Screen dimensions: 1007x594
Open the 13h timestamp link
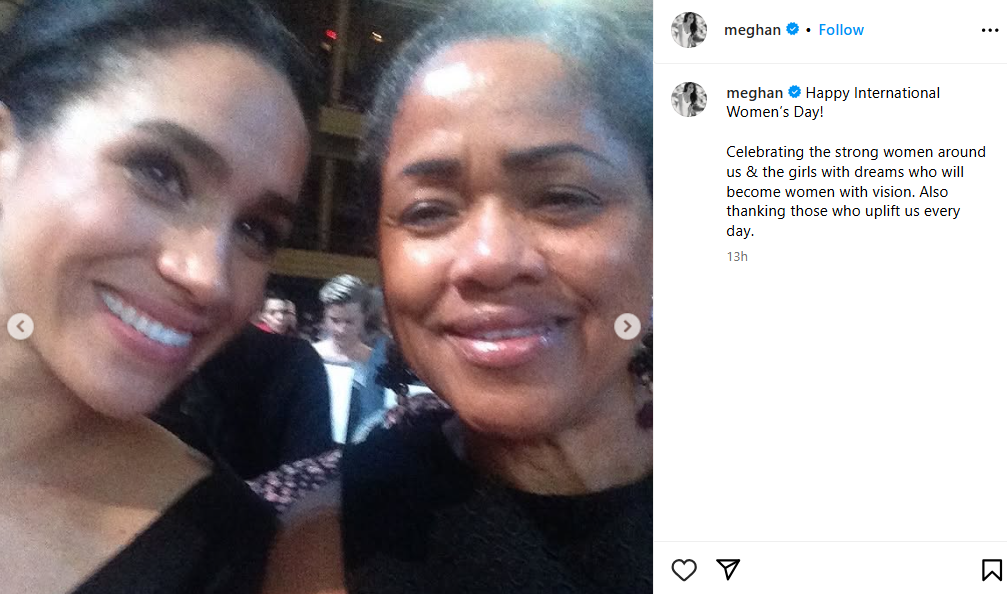[737, 257]
